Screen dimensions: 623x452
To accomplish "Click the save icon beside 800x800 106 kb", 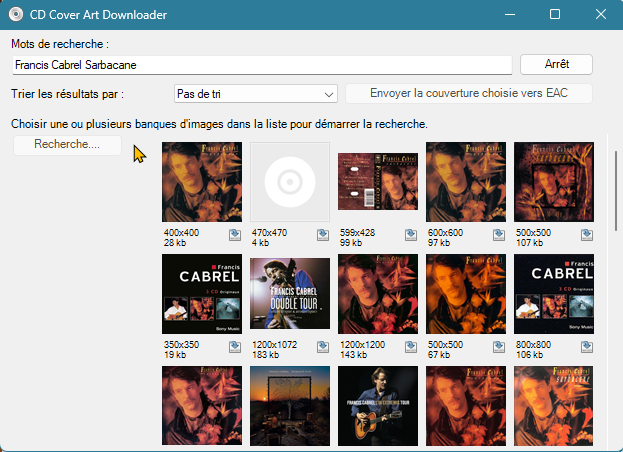I will click(x=587, y=347).
